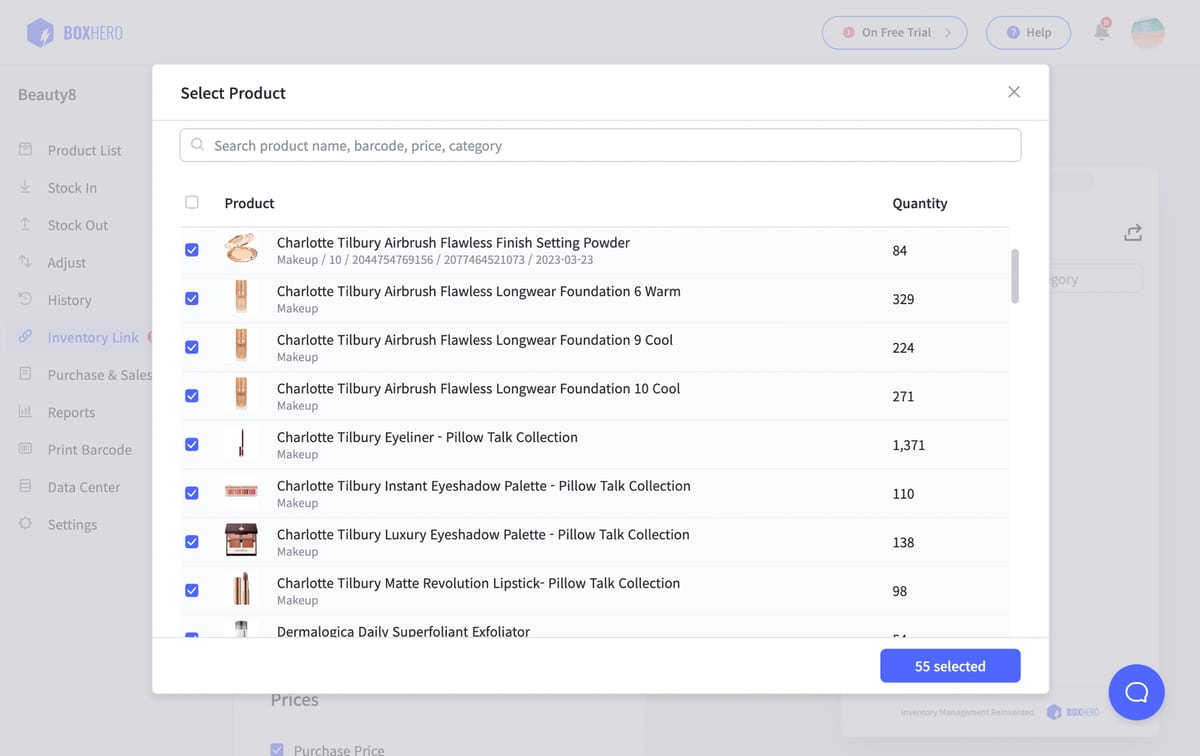1200x756 pixels.
Task: Close the Select Product dialog
Action: pos(1014,92)
